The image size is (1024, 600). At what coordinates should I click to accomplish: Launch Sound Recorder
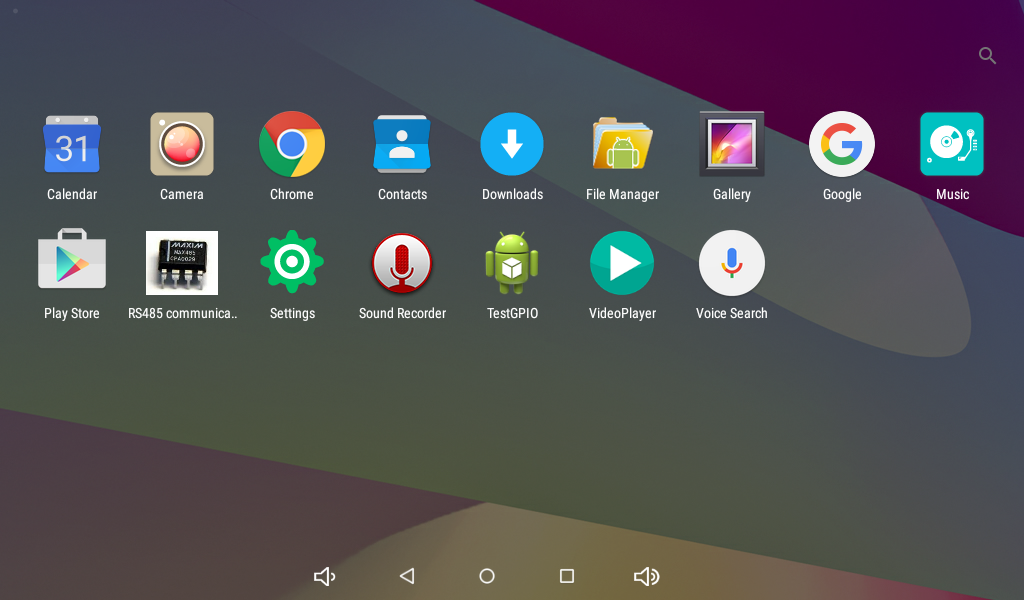coord(402,263)
